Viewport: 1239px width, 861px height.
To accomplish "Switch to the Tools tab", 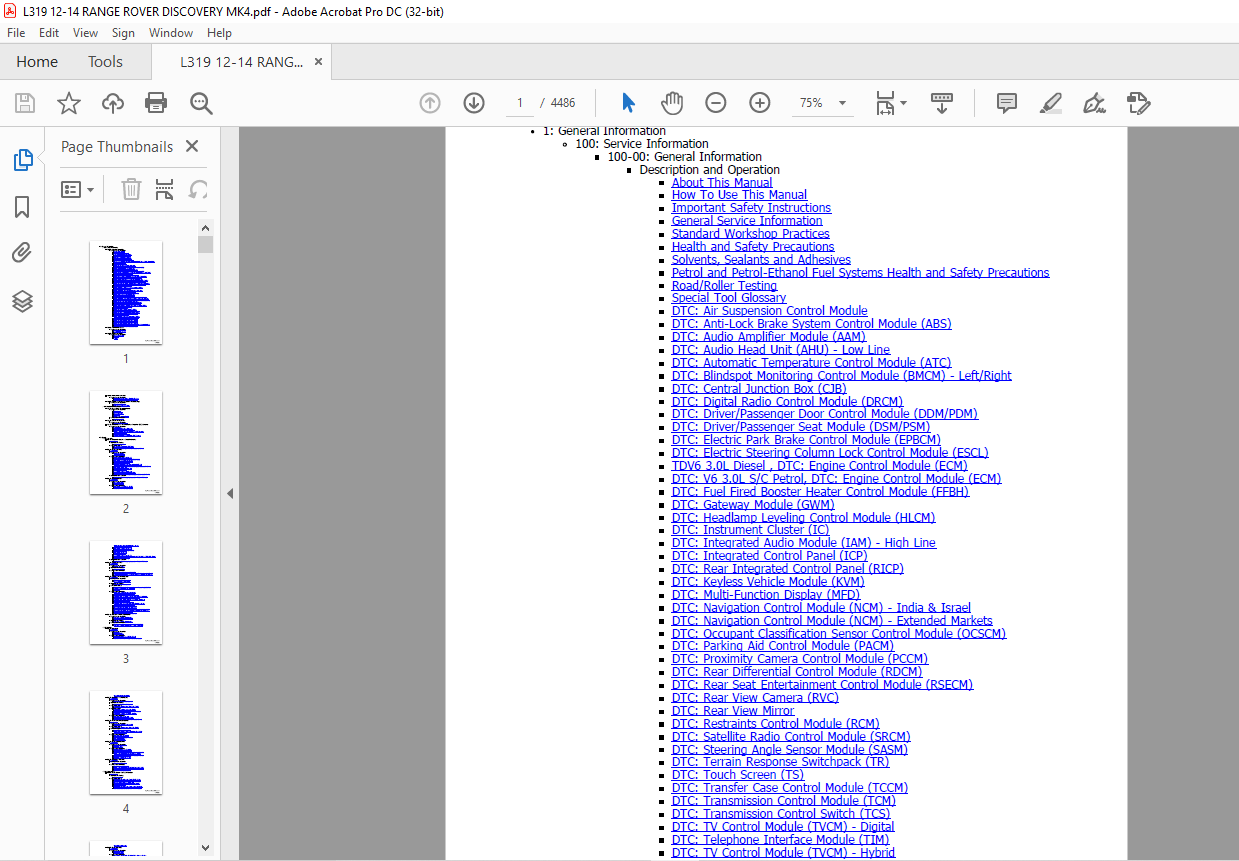I will point(105,62).
